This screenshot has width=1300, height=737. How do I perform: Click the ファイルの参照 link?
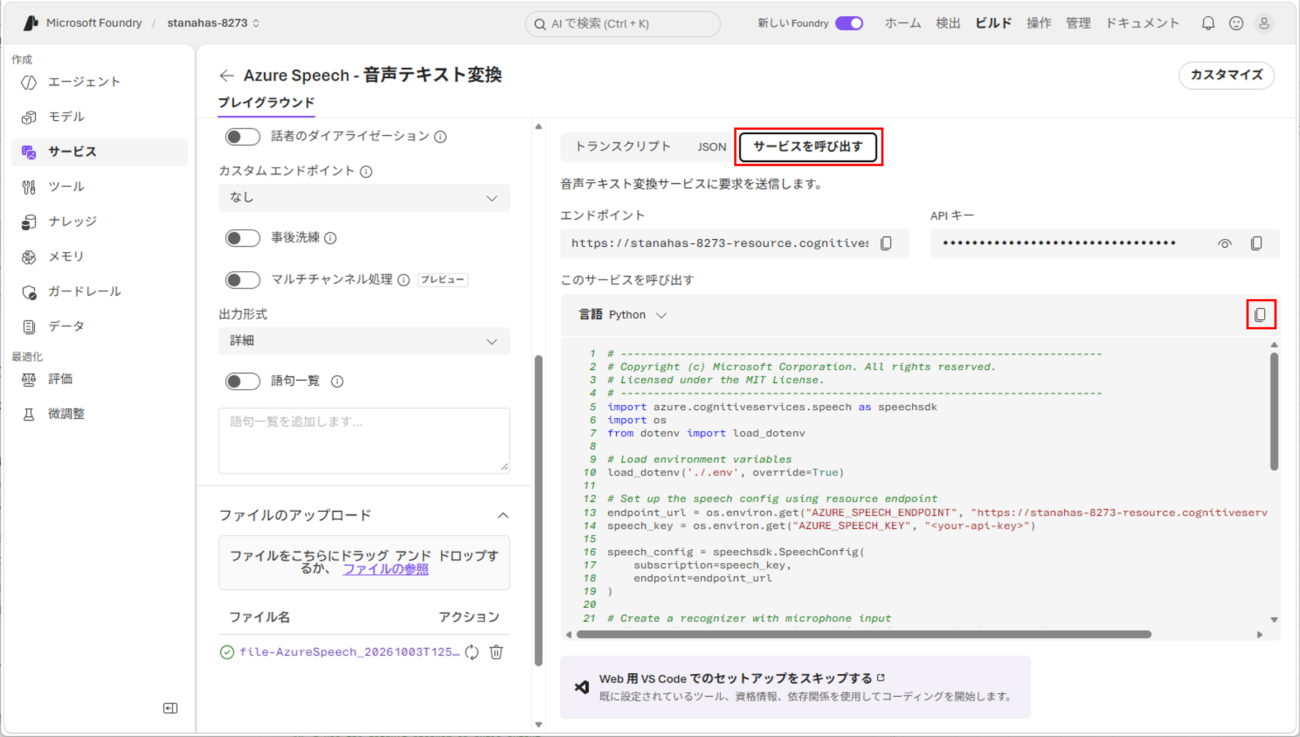tap(385, 569)
